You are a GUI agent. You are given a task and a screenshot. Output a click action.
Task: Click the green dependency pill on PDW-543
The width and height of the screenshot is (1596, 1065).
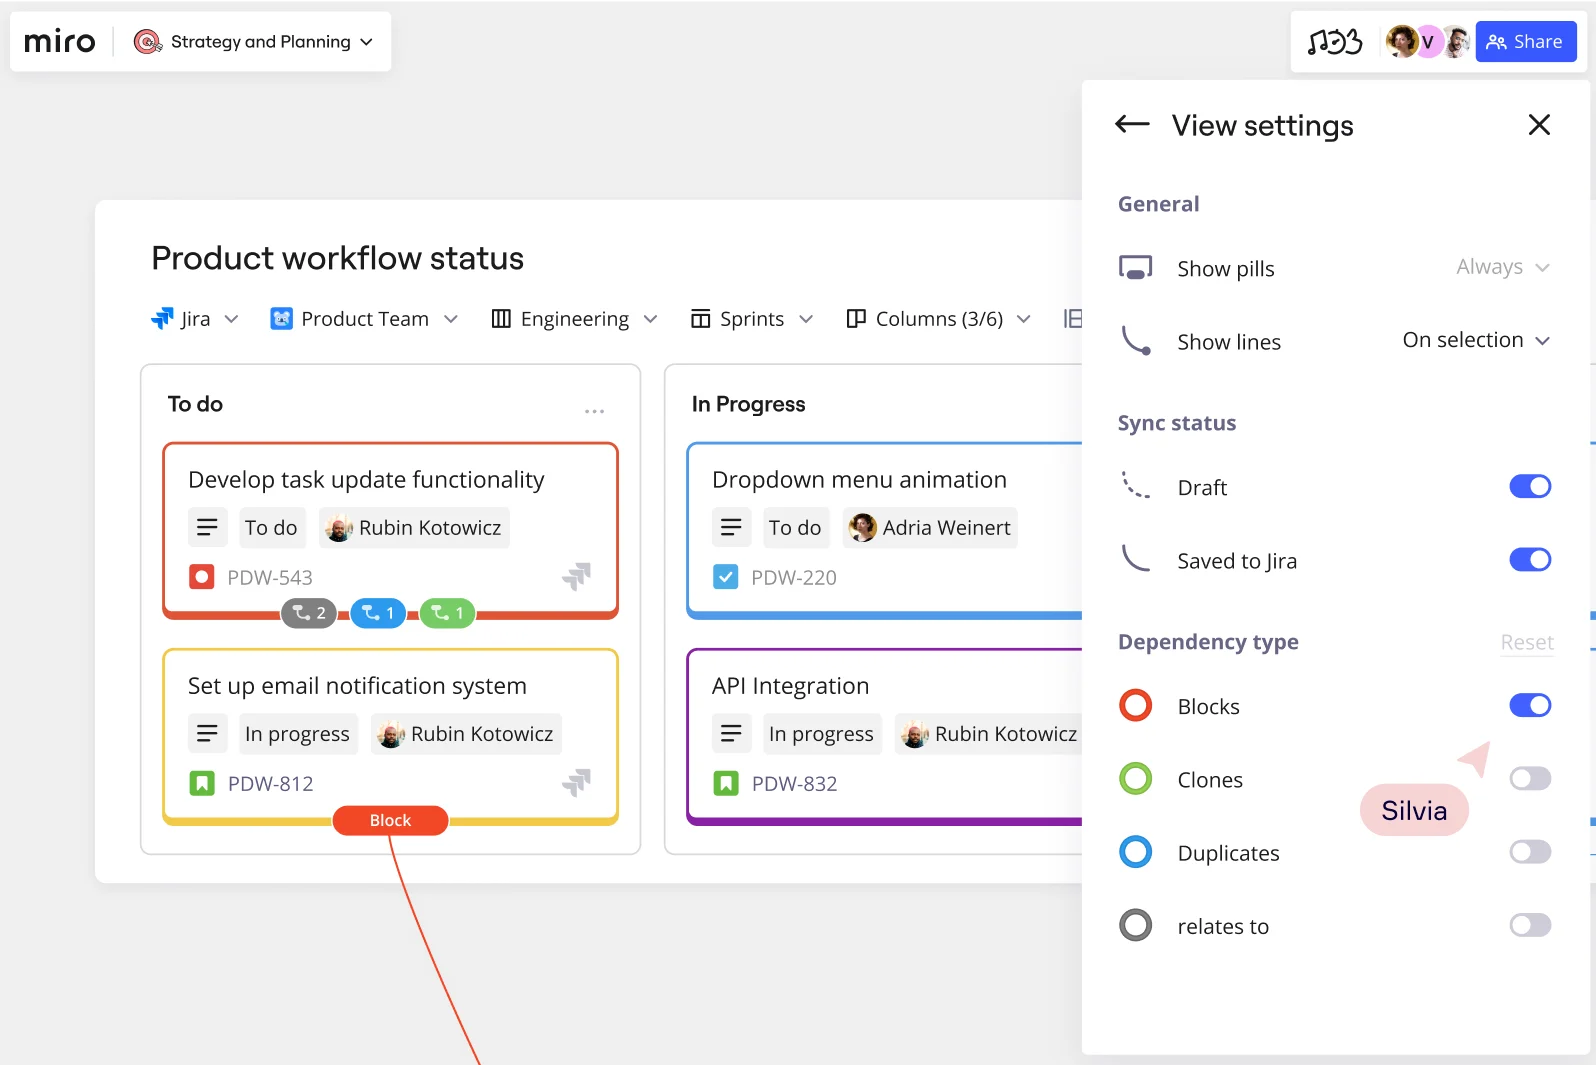(x=447, y=613)
